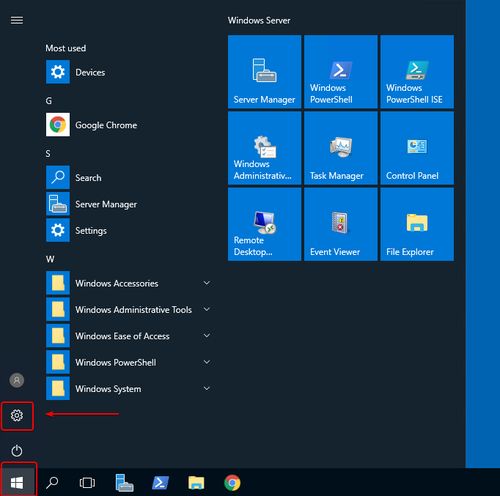Click the Power icon in the sidebar
500x496 pixels.
pos(17,451)
